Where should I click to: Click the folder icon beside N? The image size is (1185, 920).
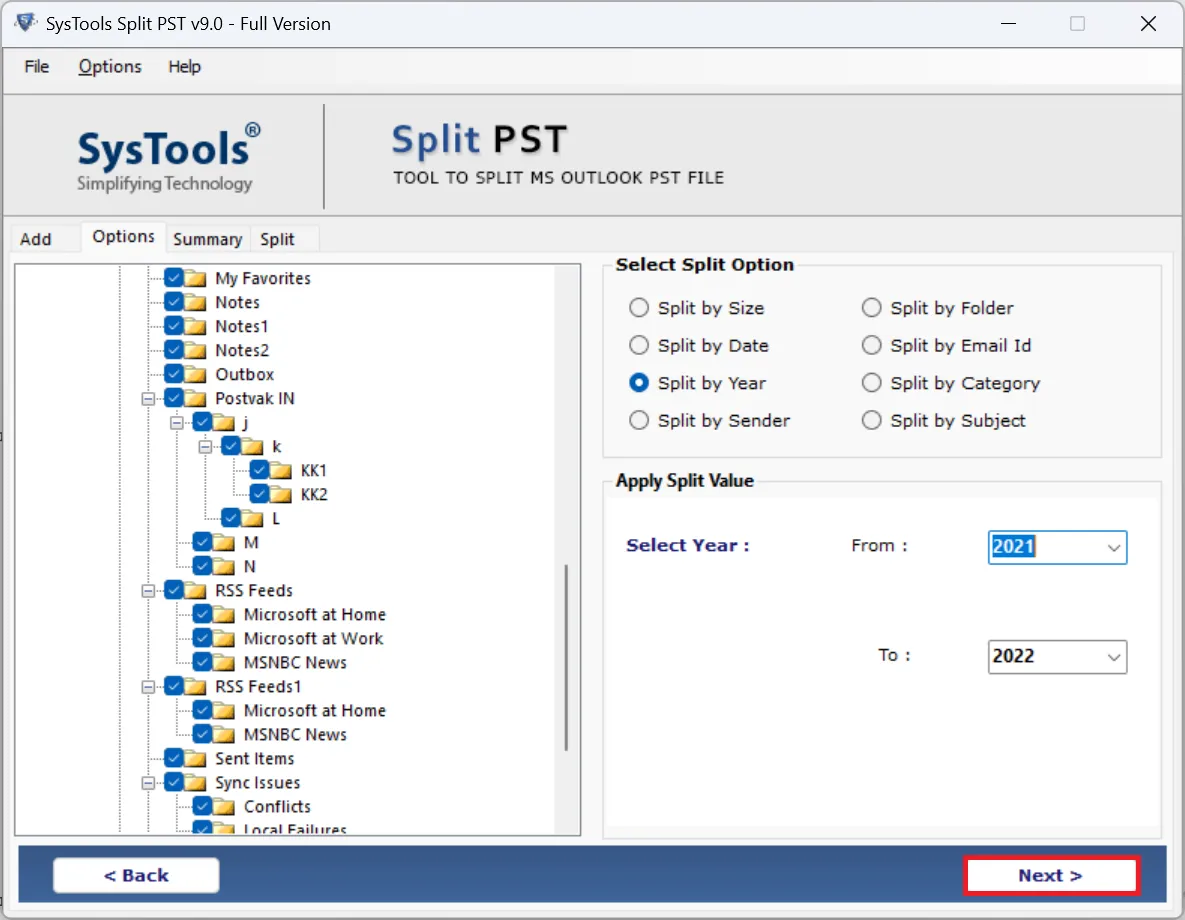click(224, 566)
